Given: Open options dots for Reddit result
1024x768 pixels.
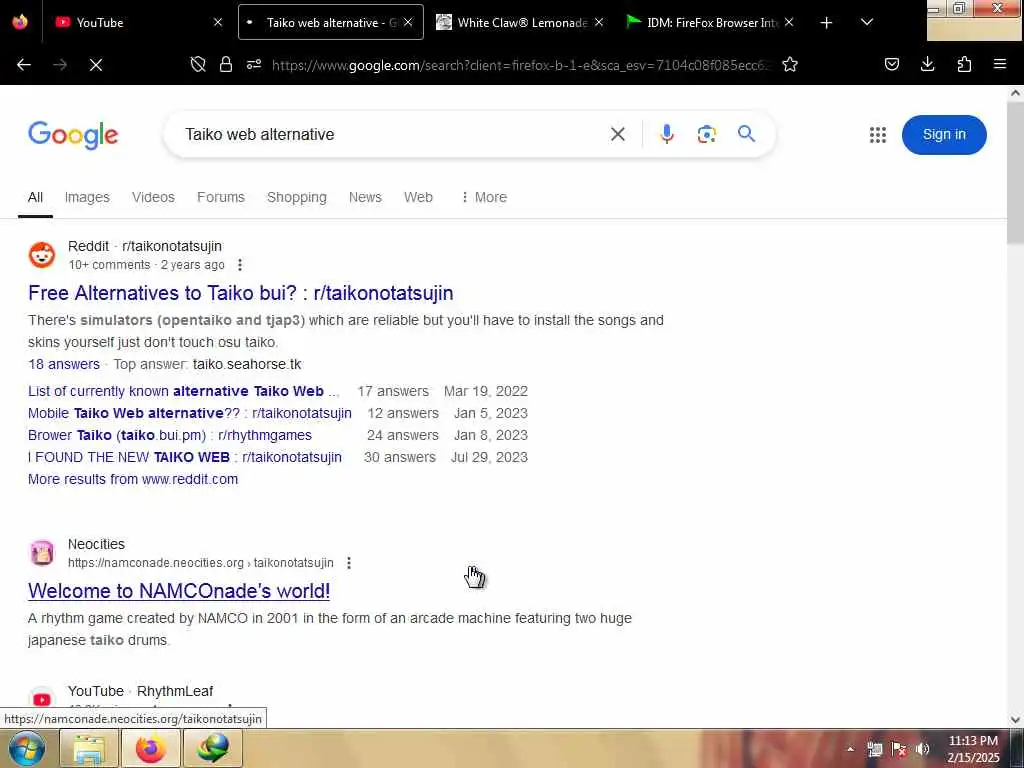Looking at the screenshot, I should [x=240, y=265].
